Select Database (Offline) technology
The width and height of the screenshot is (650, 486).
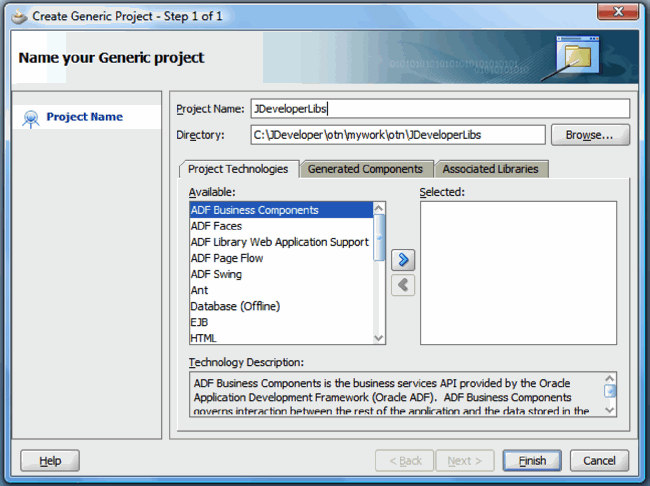[281, 306]
